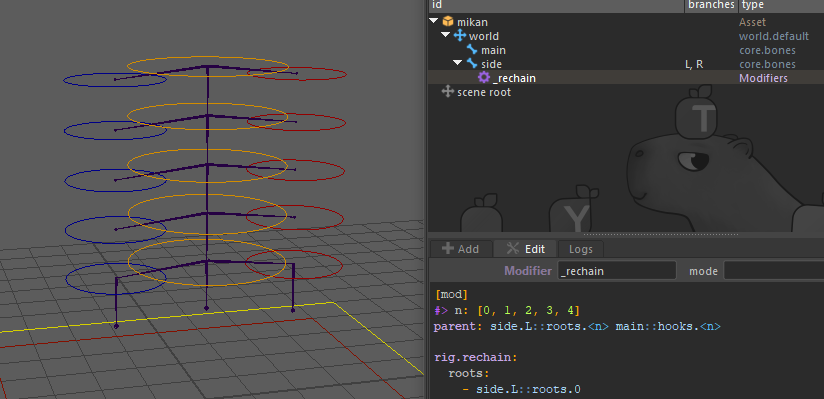The height and width of the screenshot is (399, 824).
Task: Click the plus icon on Add tab
Action: (x=448, y=248)
